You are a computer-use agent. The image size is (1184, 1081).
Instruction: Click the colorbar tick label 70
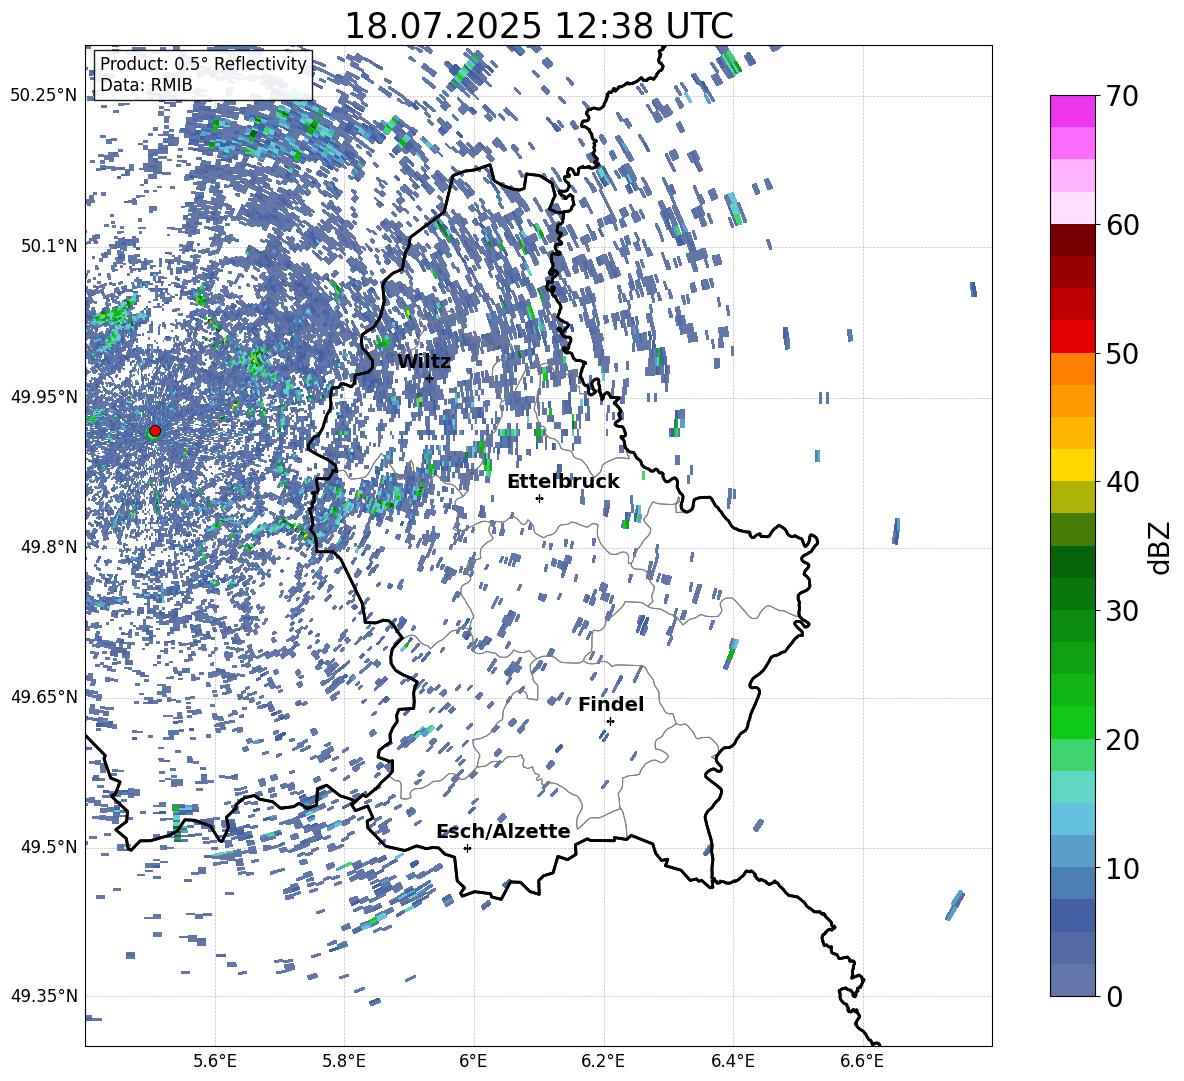pyautogui.click(x=1122, y=97)
